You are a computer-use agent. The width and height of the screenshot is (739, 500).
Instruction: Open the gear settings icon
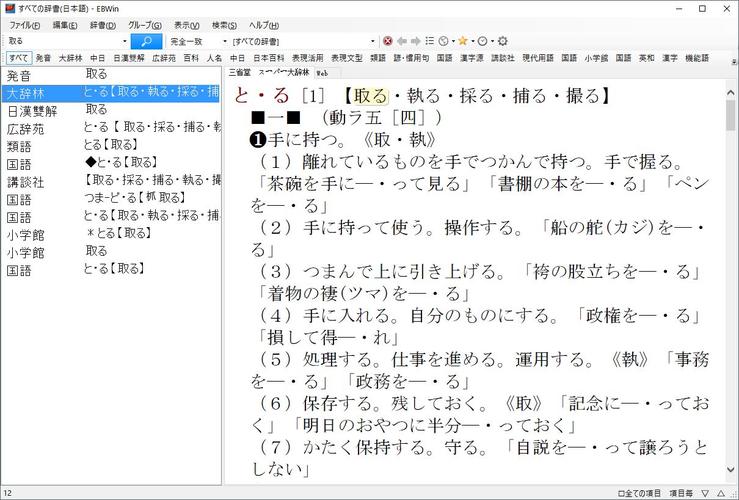click(x=502, y=41)
